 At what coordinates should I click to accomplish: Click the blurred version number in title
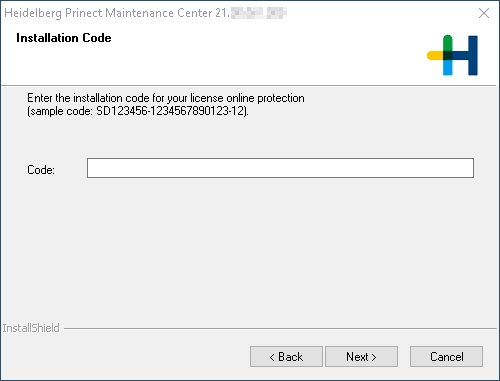(259, 13)
